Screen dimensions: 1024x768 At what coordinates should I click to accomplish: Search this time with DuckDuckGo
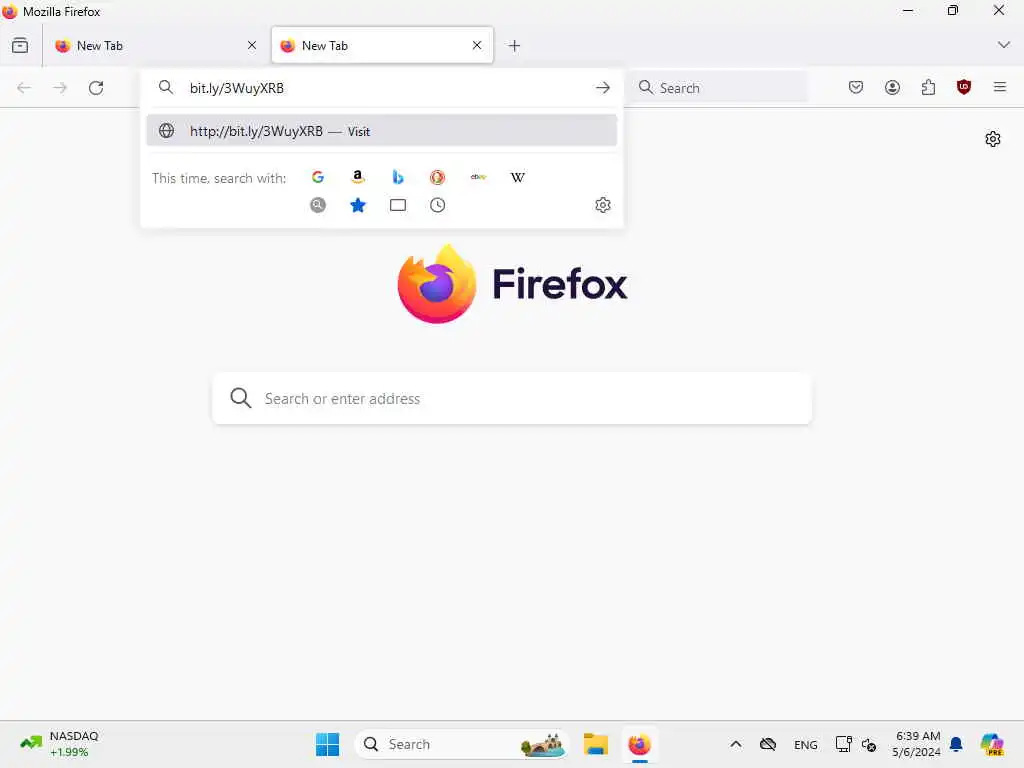pos(438,177)
